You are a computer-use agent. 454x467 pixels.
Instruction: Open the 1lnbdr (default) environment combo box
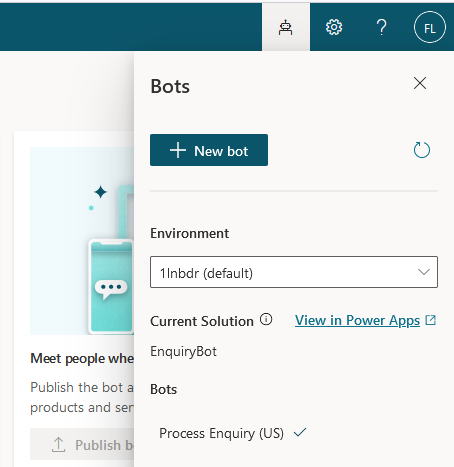click(294, 272)
